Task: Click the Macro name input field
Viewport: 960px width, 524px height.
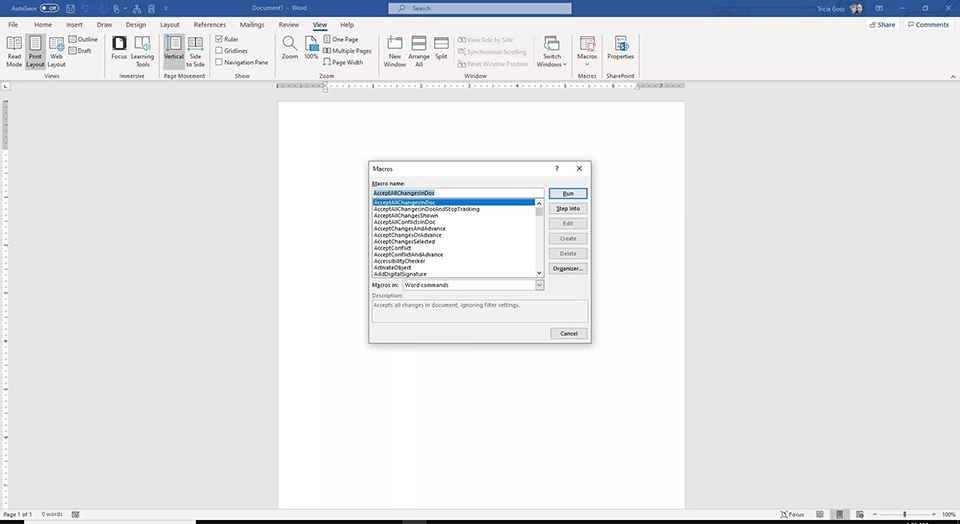Action: point(458,193)
